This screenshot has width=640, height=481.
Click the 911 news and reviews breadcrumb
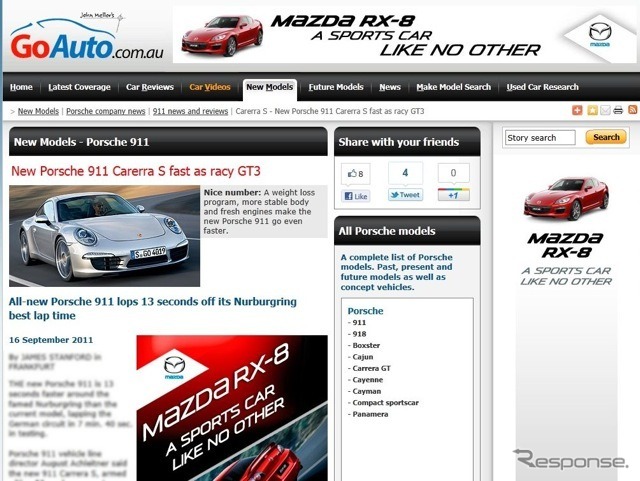click(x=190, y=111)
